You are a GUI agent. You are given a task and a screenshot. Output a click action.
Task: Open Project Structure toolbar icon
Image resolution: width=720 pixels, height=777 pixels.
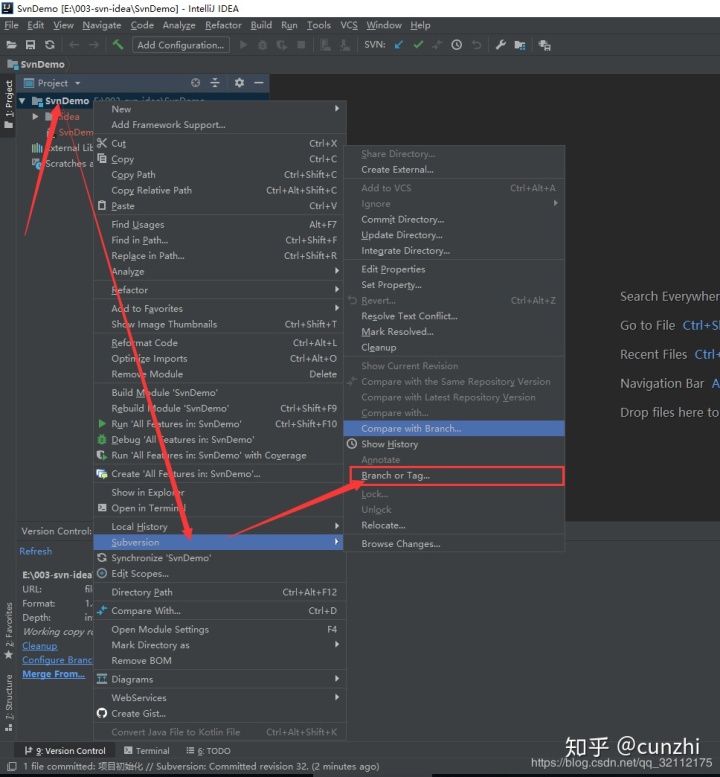(x=519, y=45)
